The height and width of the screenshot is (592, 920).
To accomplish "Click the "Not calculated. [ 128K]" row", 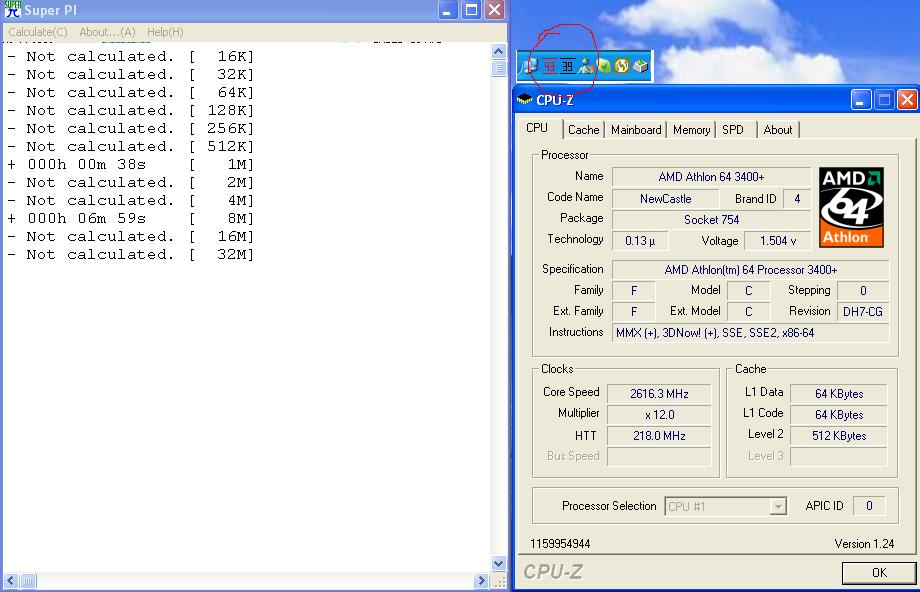I will click(x=131, y=110).
